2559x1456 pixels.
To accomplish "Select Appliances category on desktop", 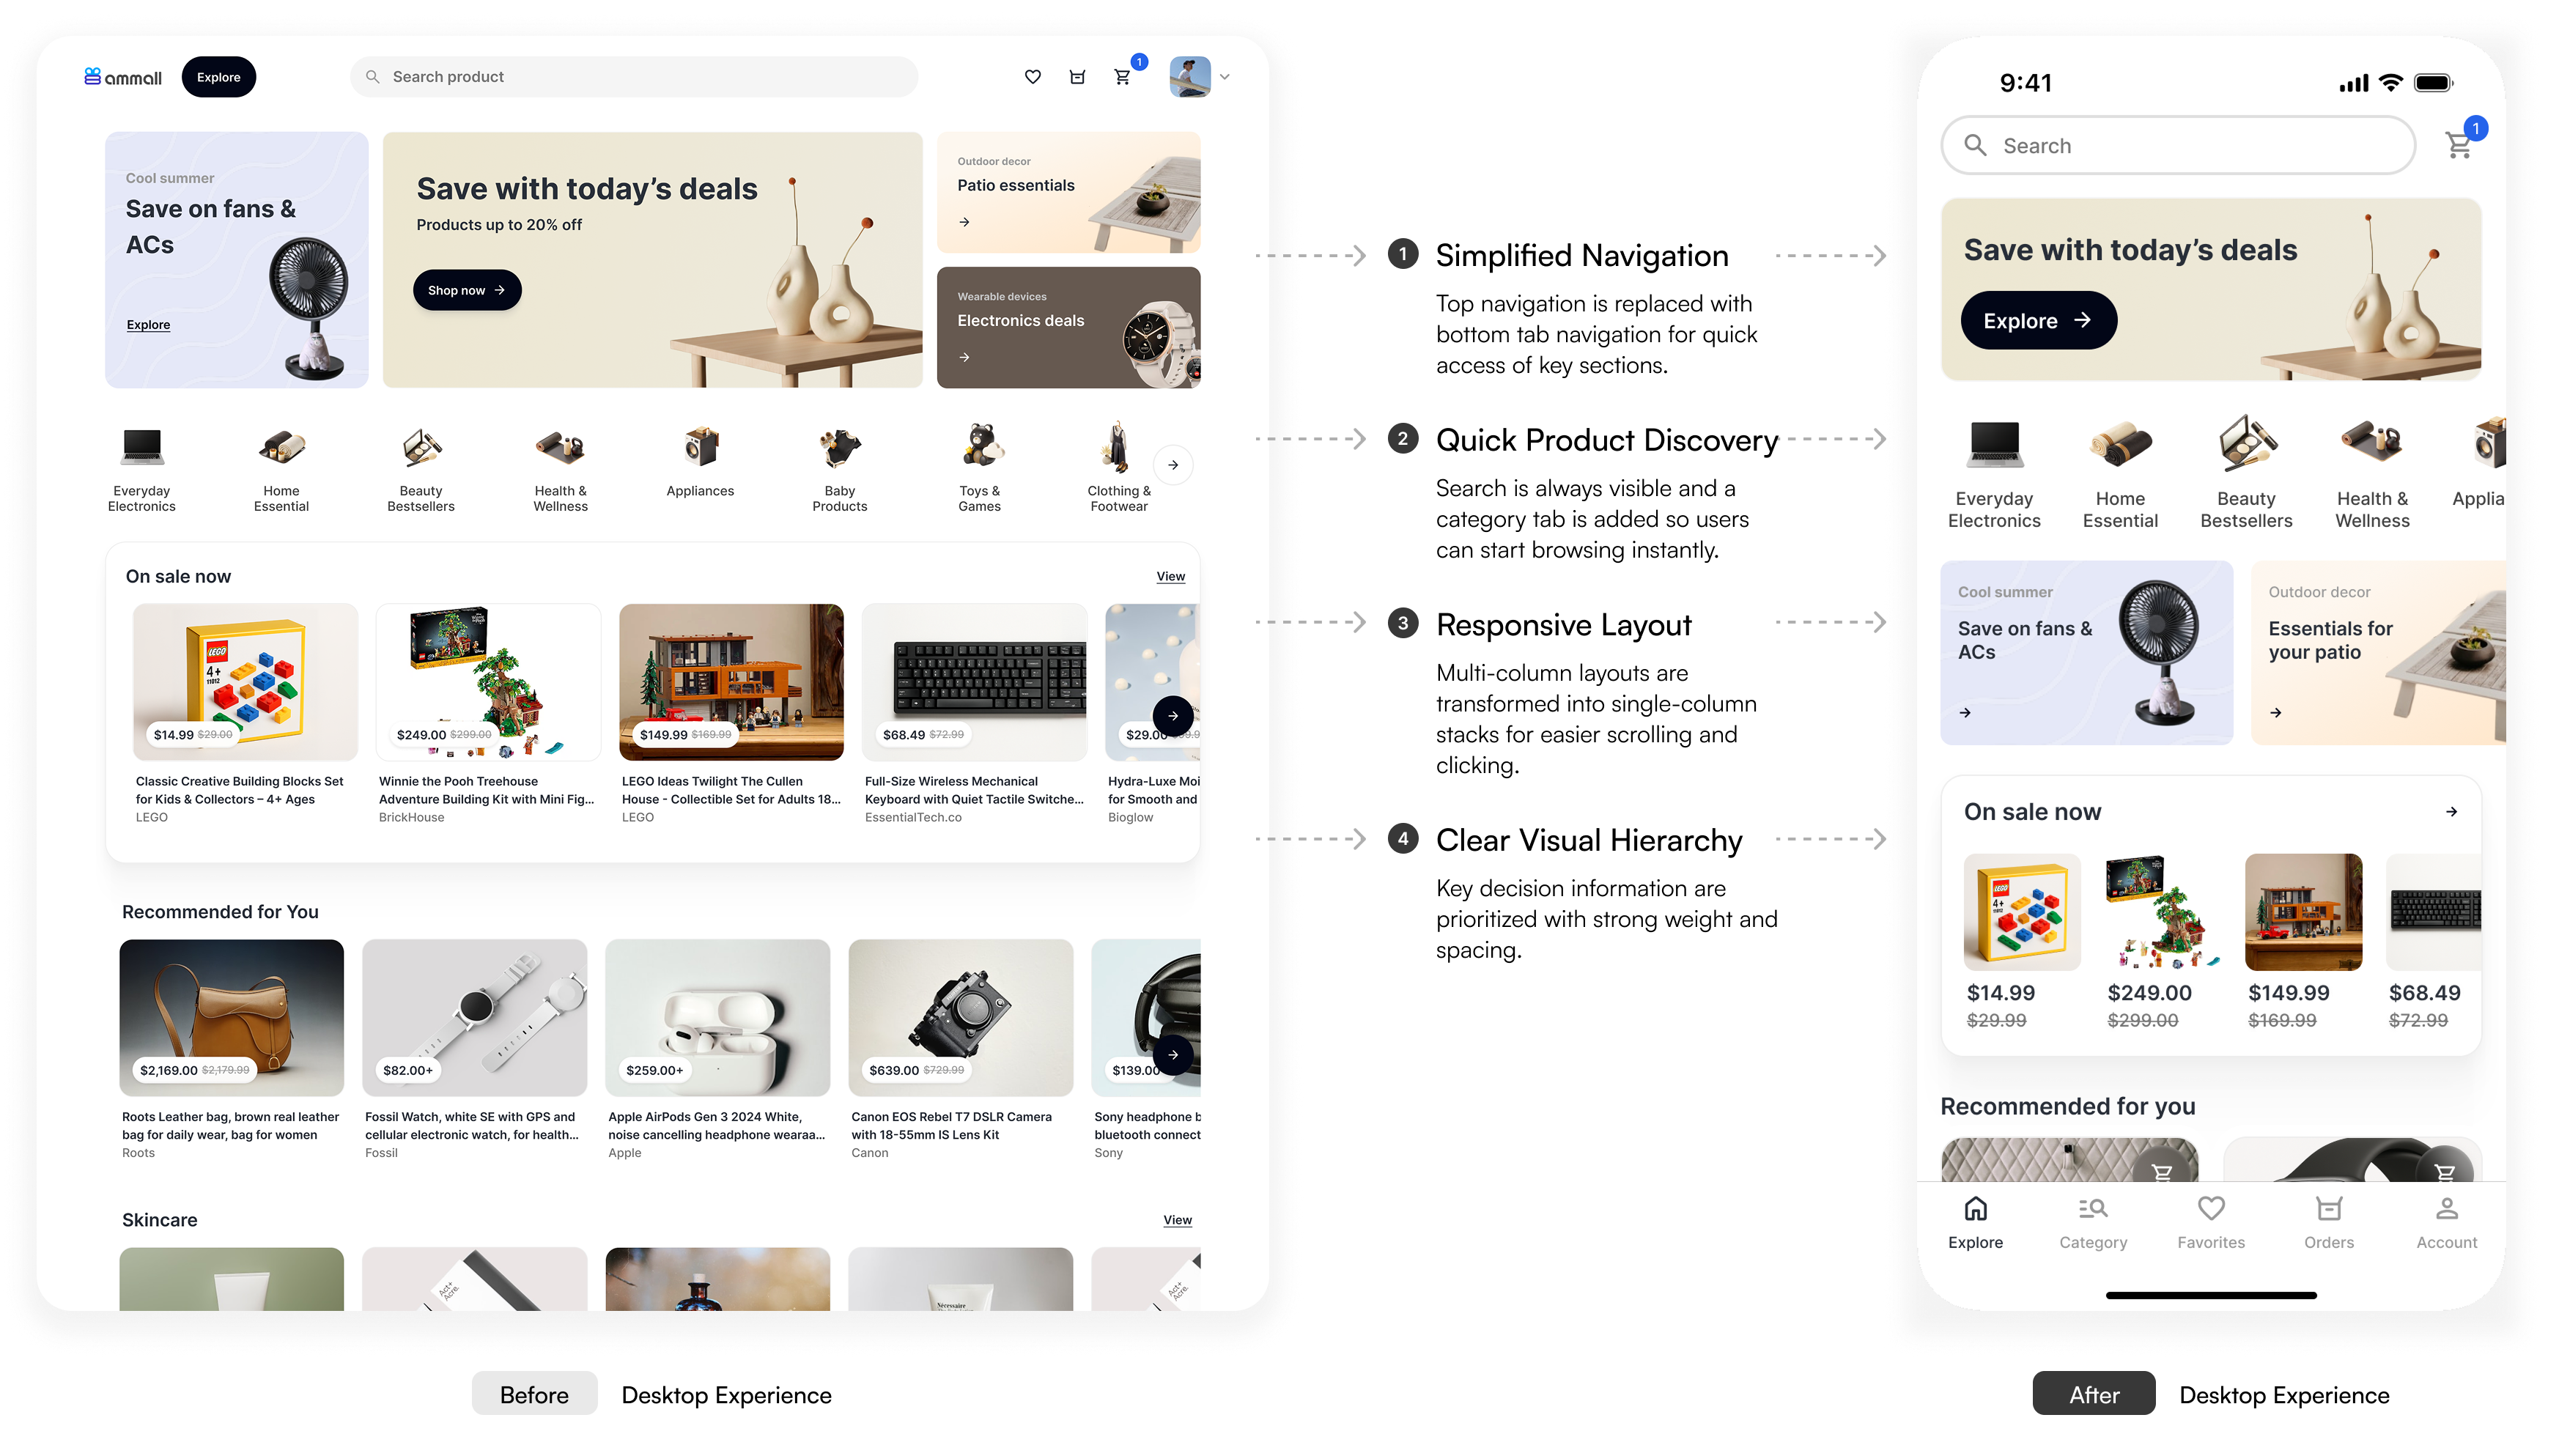I will click(x=700, y=461).
